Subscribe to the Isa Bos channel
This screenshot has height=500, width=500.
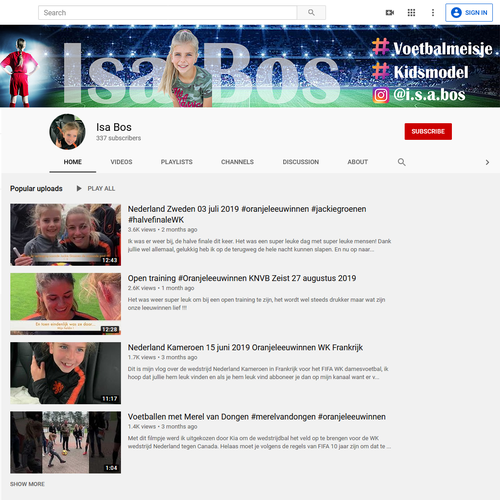coord(428,131)
